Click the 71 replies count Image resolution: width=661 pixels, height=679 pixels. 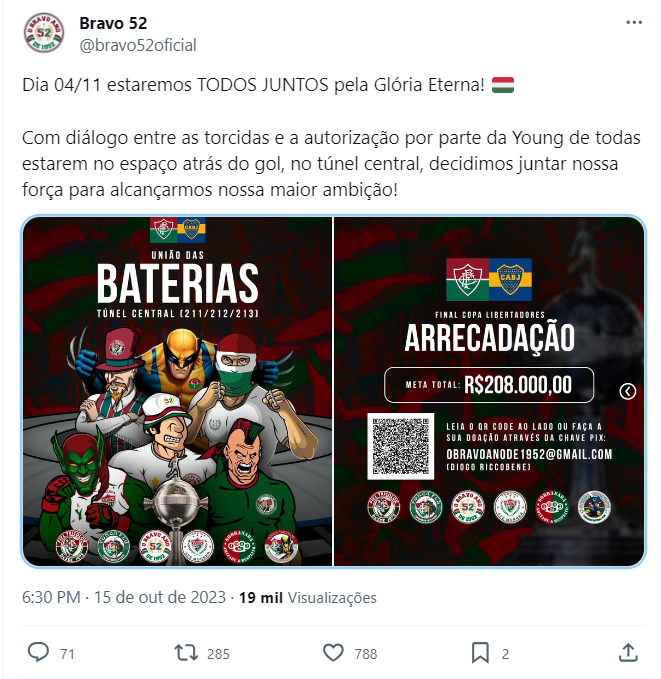[68, 654]
